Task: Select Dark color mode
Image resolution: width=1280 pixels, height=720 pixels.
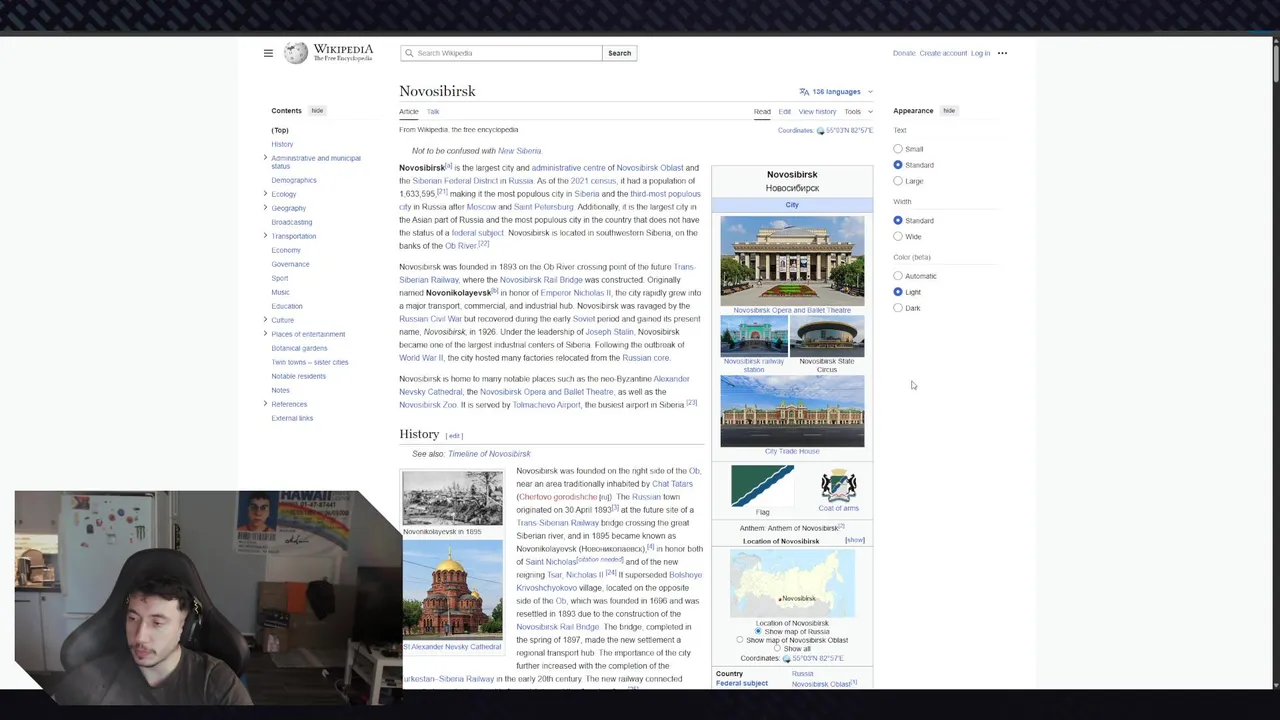Action: [x=898, y=308]
